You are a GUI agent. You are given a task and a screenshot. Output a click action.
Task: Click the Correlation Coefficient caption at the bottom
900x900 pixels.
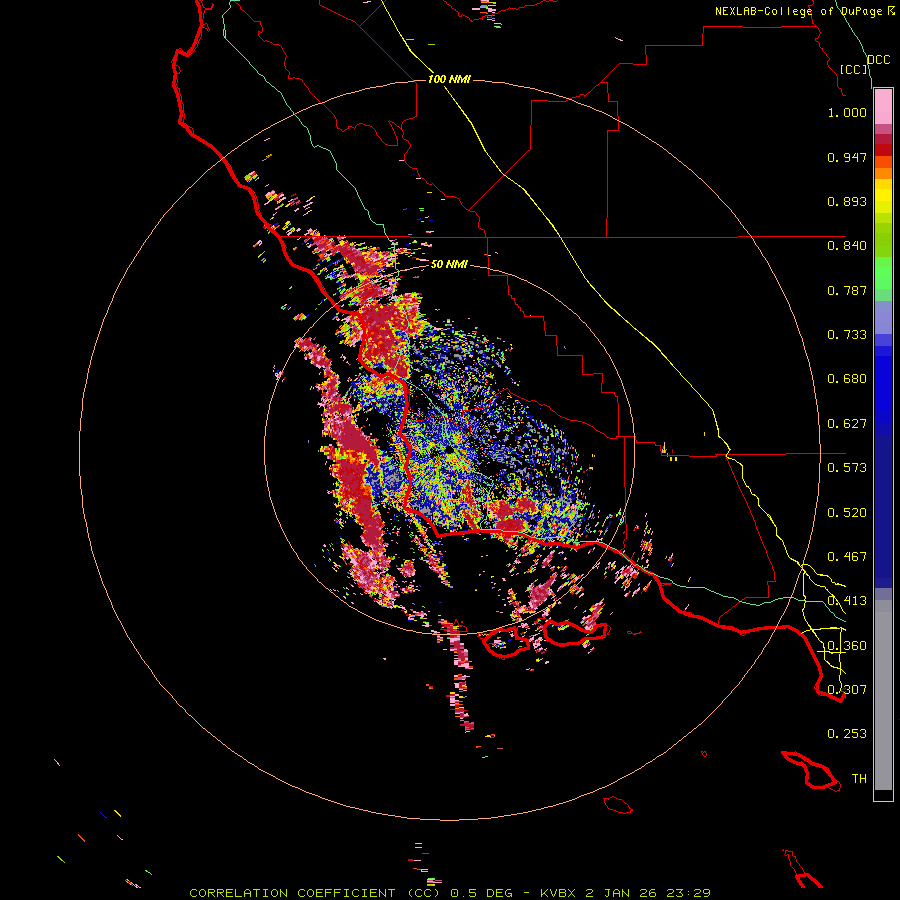450,893
